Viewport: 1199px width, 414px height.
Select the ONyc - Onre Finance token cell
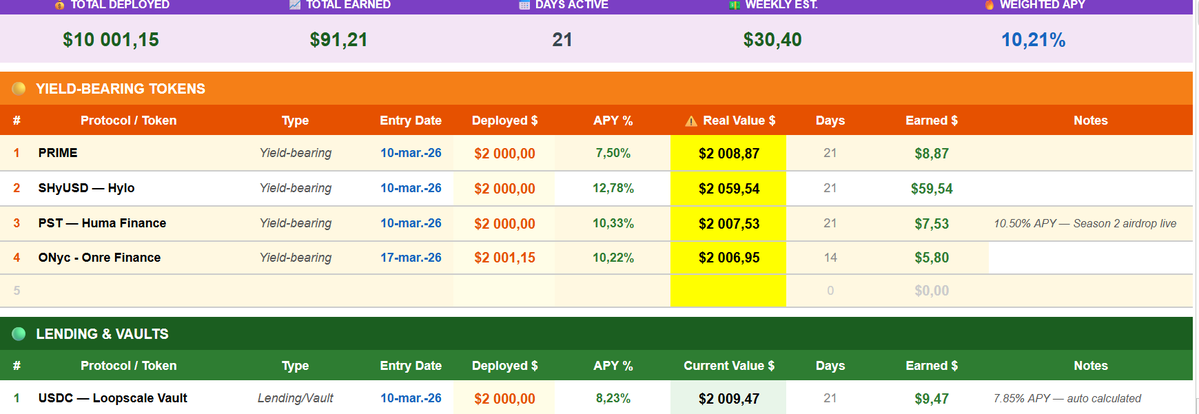click(99, 258)
